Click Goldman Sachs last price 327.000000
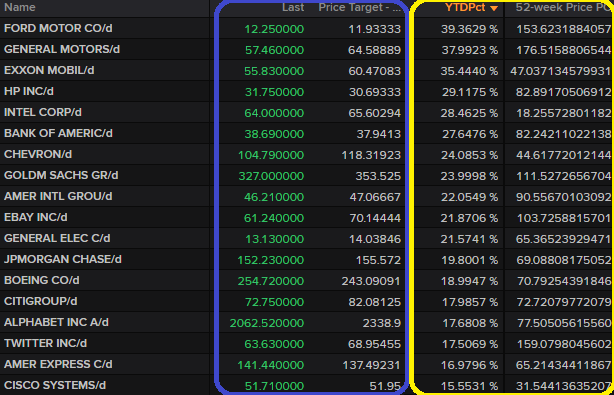614x395 pixels. click(271, 176)
